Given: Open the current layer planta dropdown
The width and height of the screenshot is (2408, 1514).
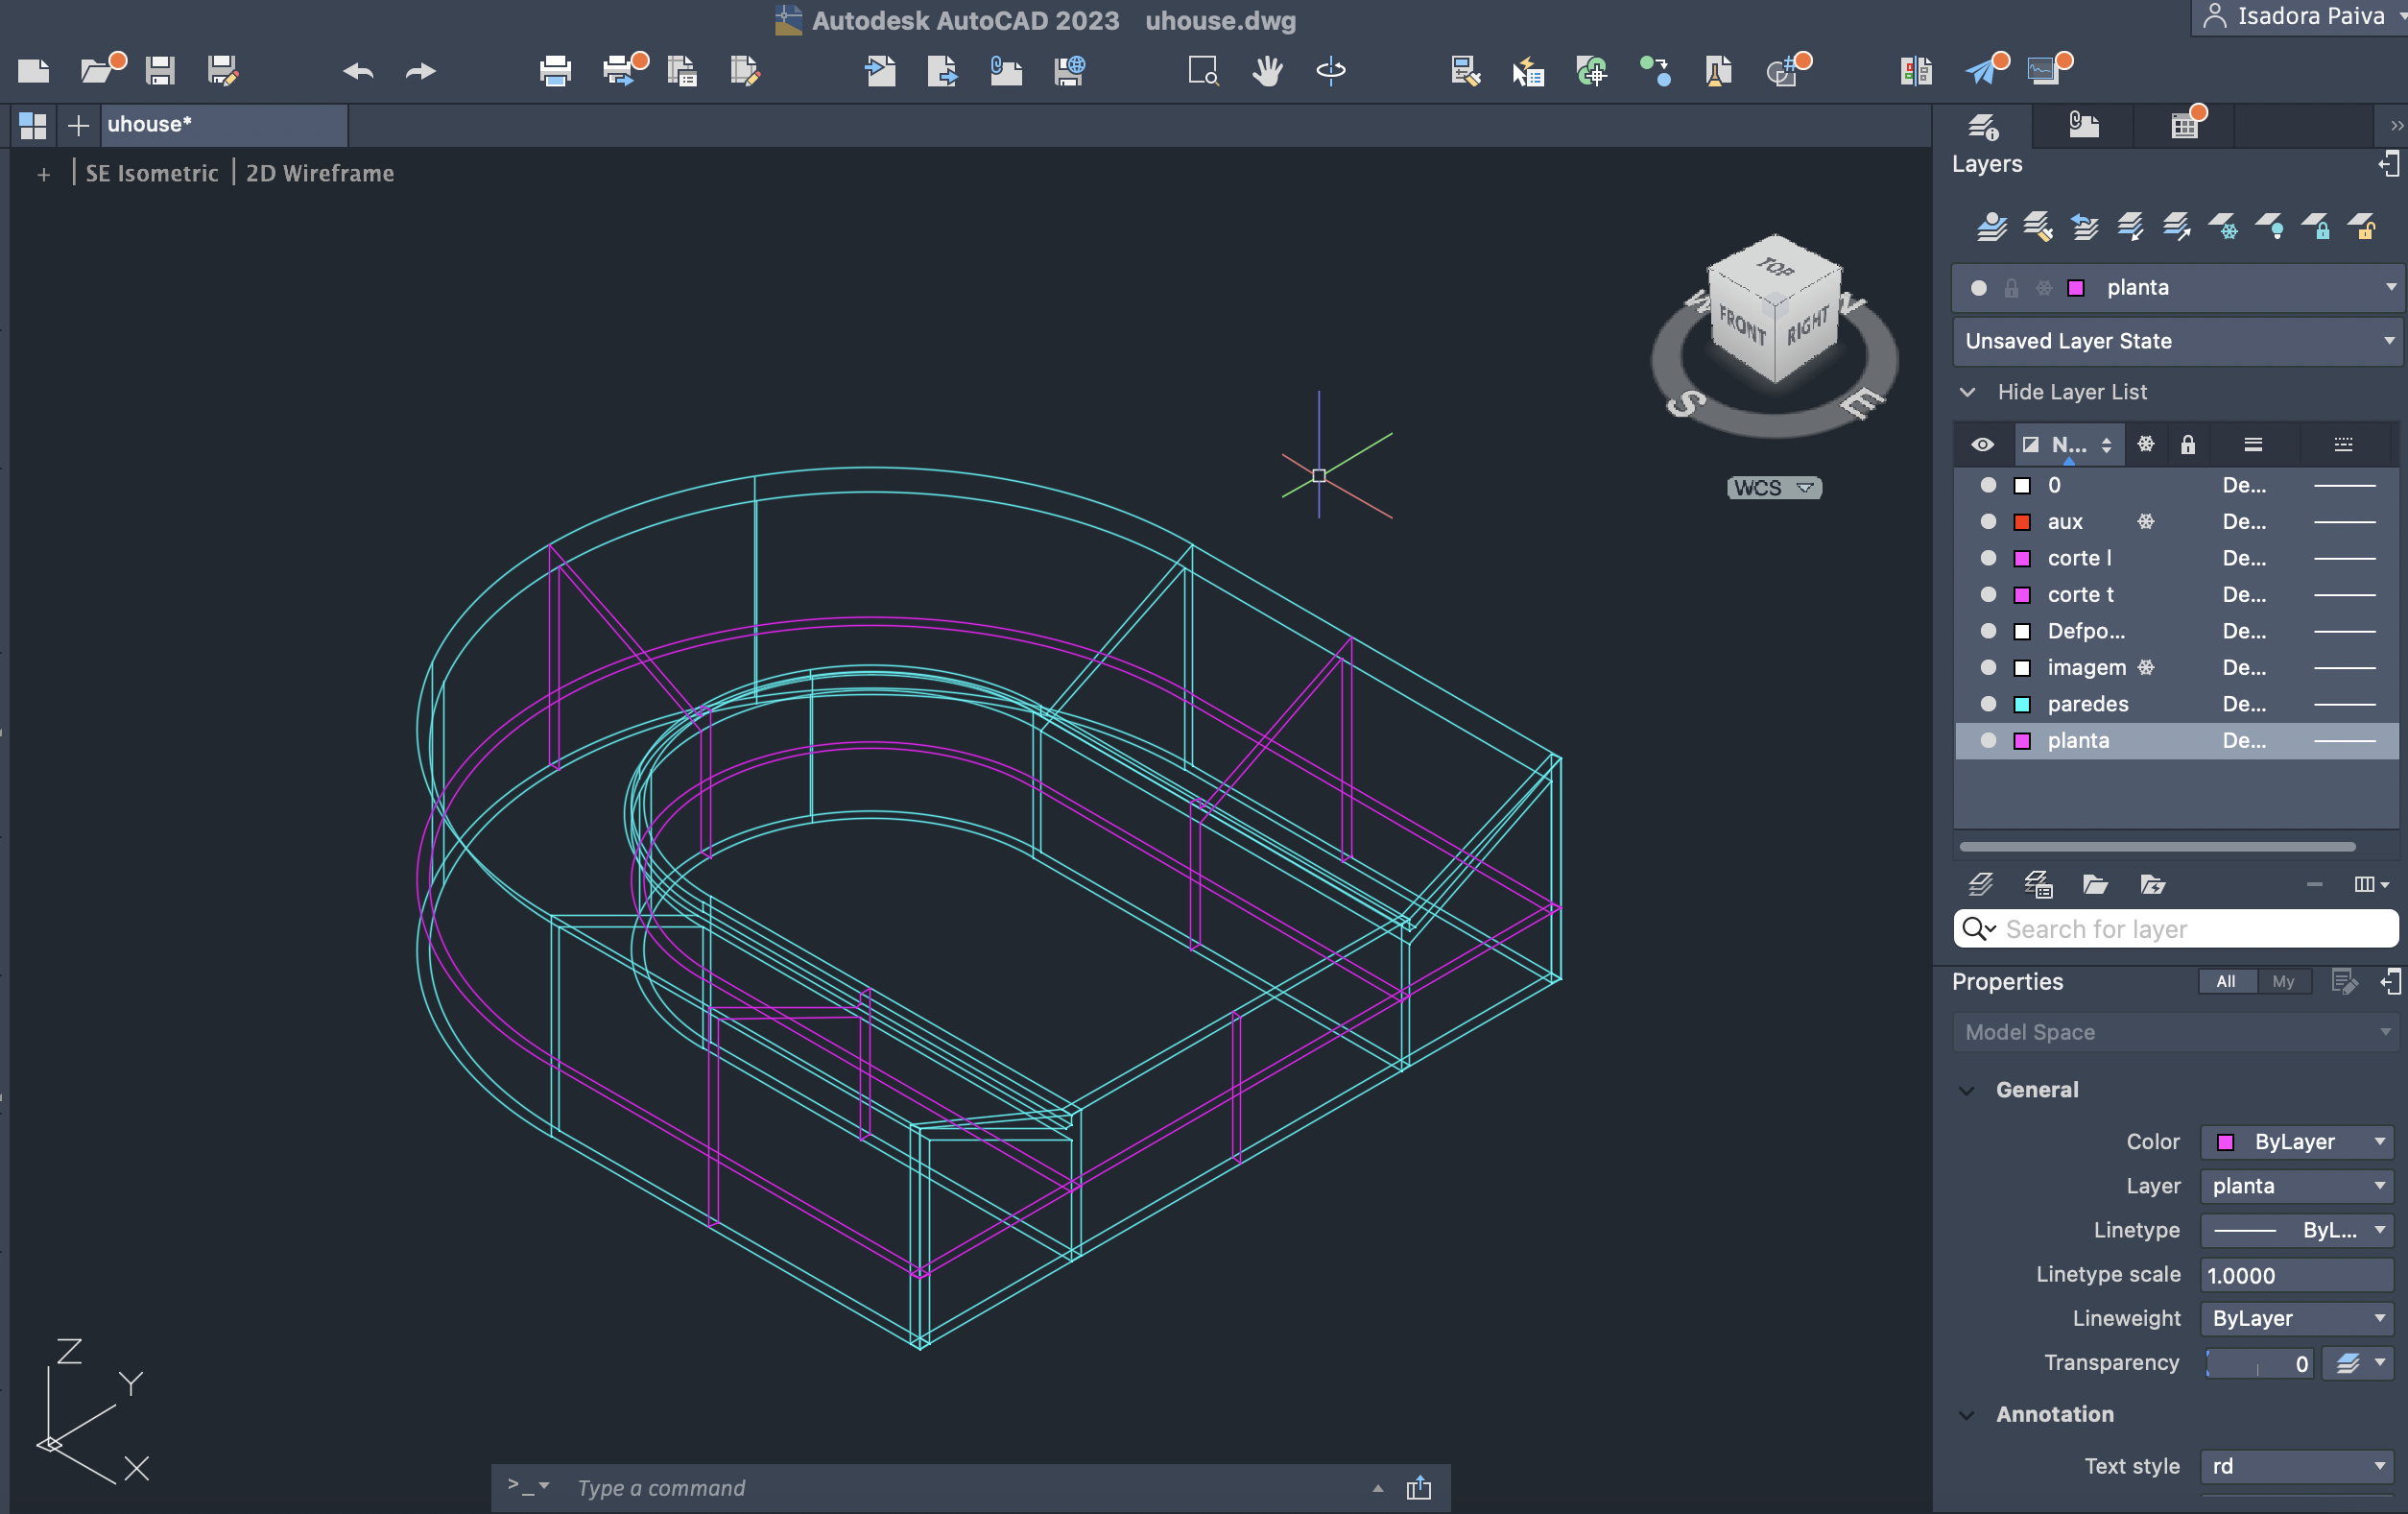Looking at the screenshot, I should tap(2391, 287).
